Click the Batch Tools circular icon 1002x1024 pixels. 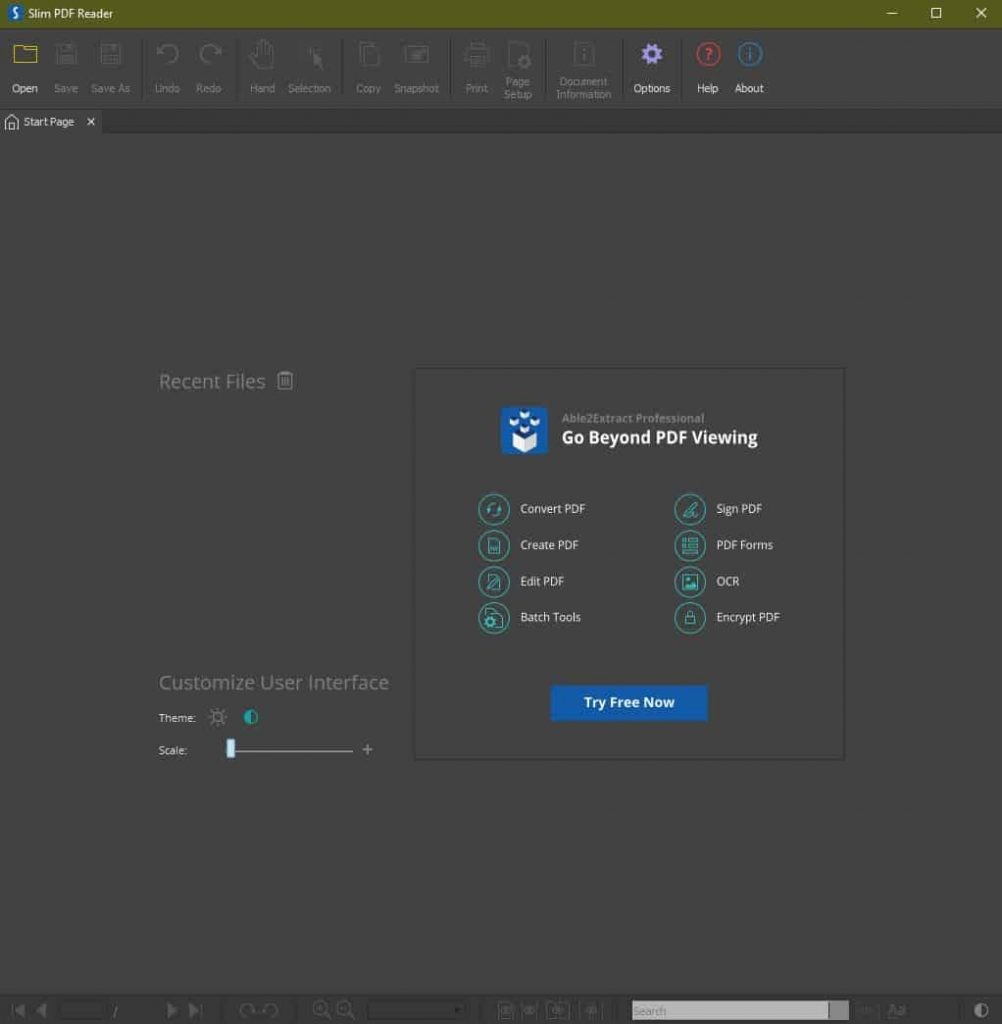494,618
